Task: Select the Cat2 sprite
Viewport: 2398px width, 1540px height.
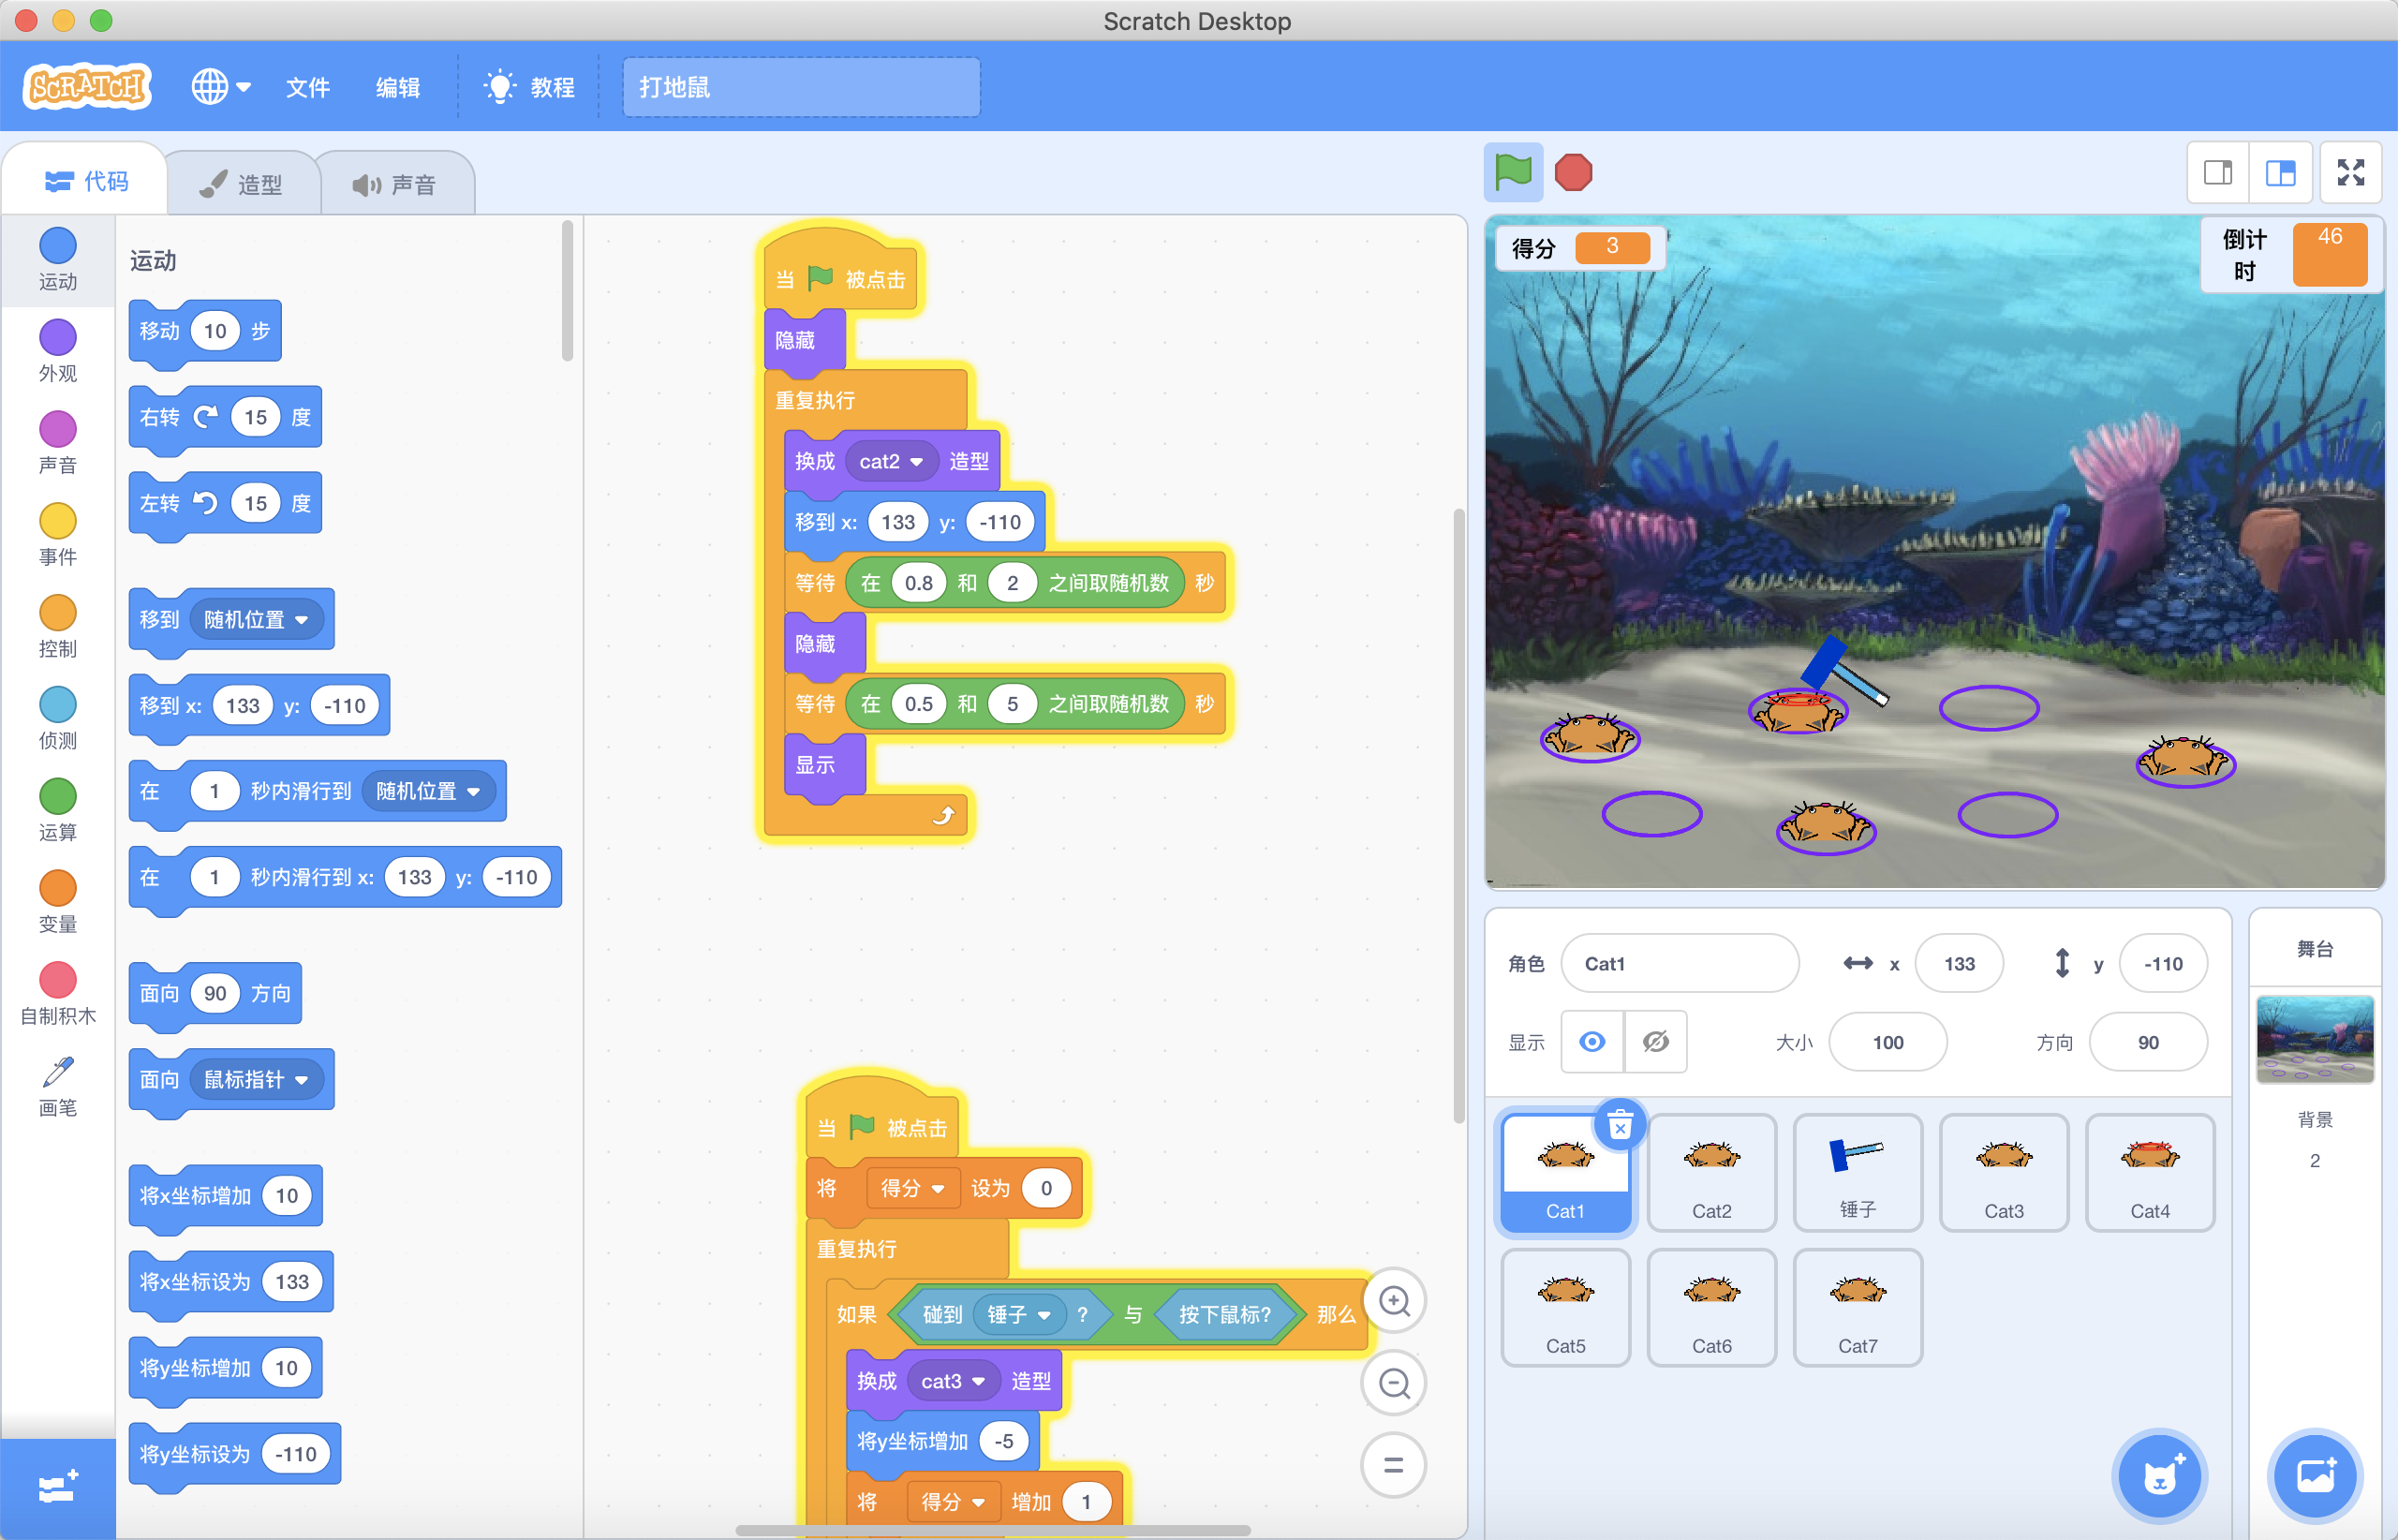Action: 1711,1172
